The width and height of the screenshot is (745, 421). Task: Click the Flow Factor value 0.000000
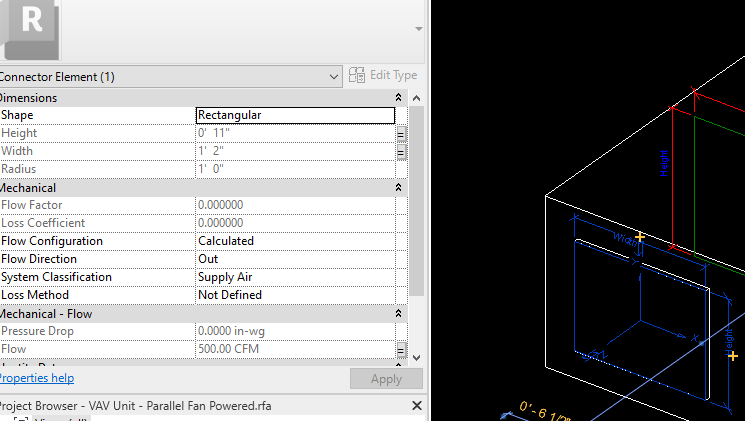(295, 205)
